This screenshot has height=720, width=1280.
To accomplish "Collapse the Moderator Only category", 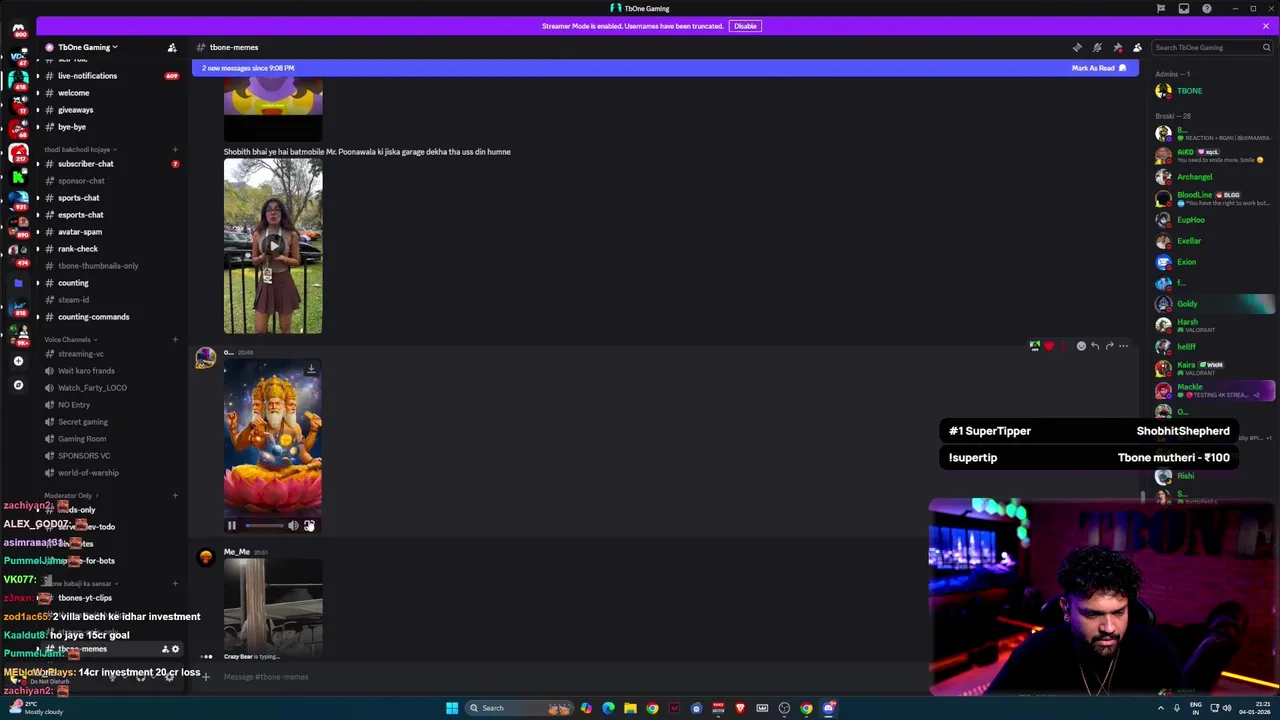I will [69, 495].
